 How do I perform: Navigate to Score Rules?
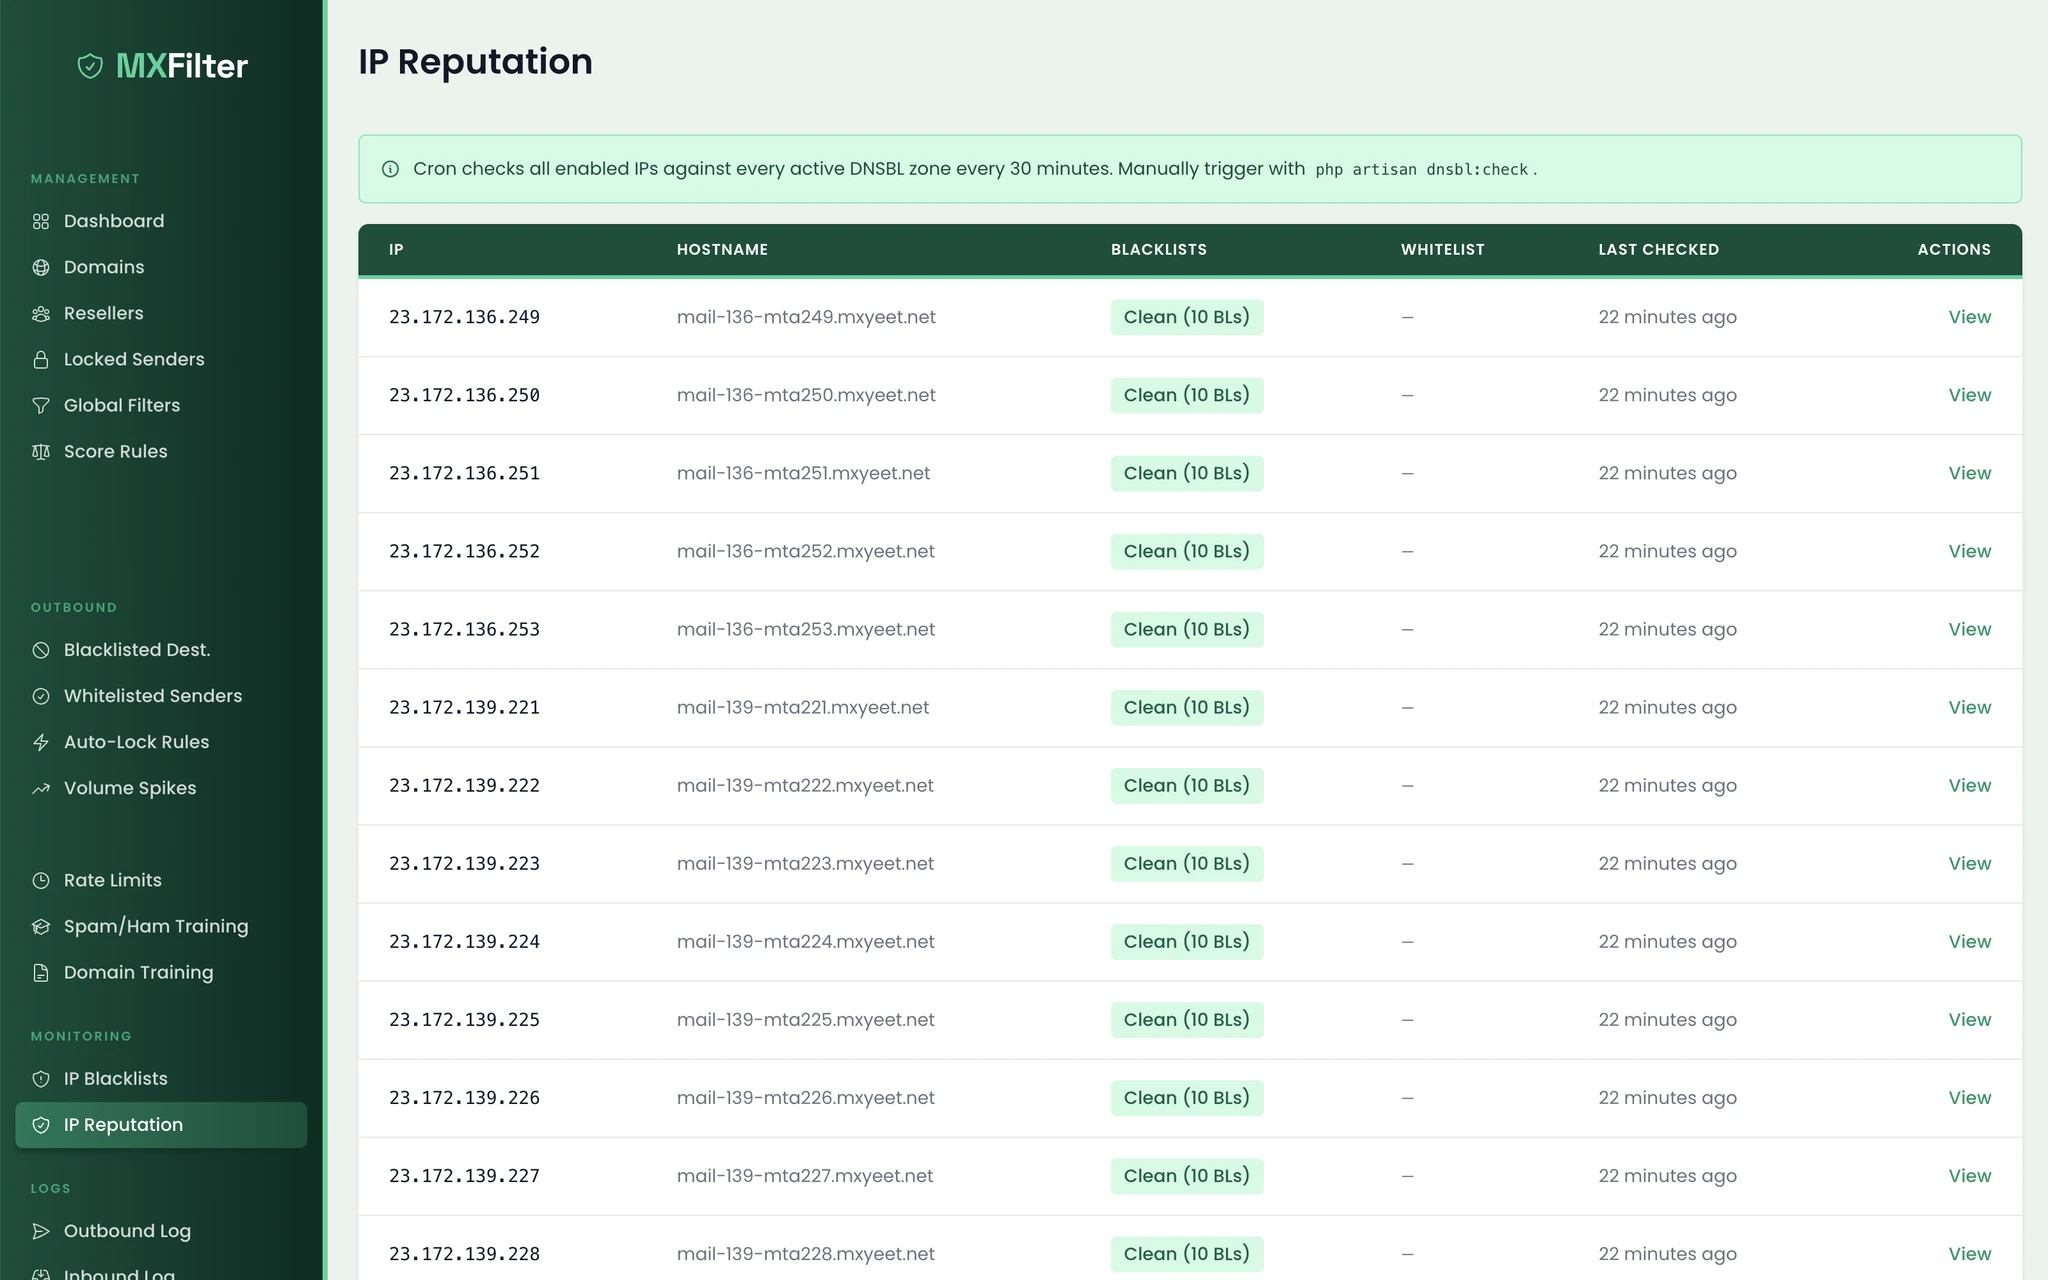coord(161,451)
